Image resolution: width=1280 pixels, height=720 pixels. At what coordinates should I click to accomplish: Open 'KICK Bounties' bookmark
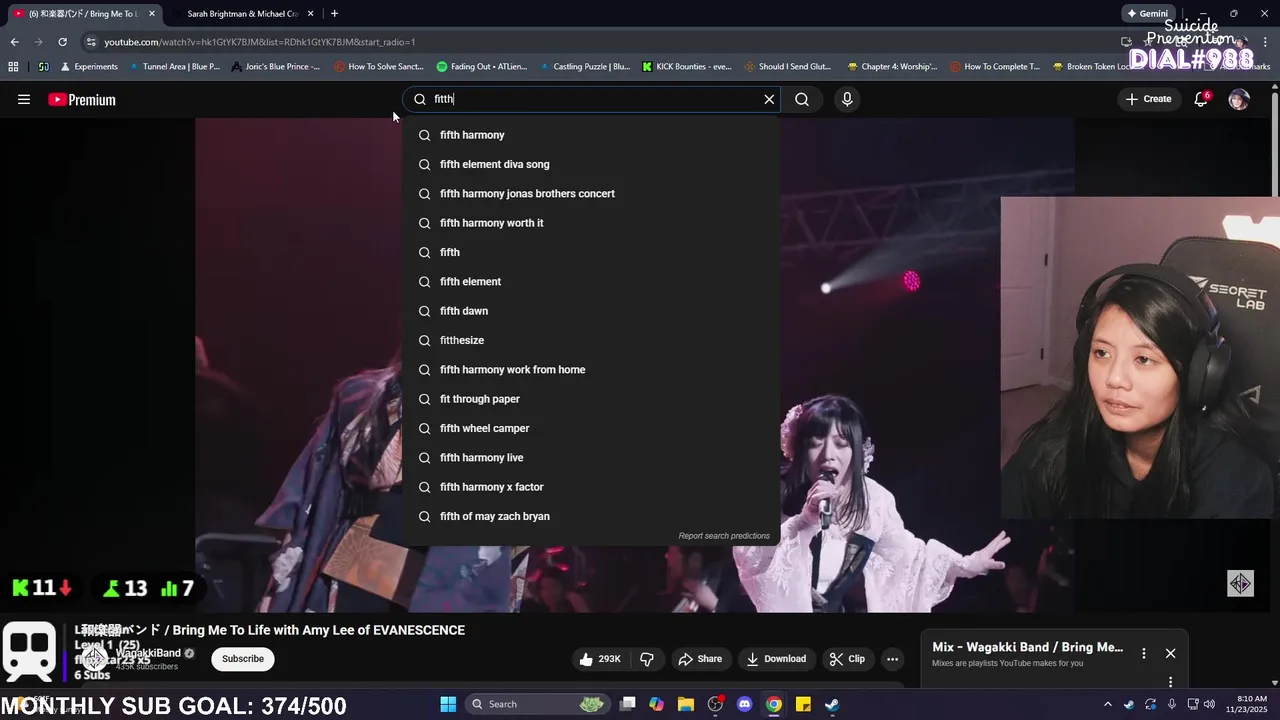coord(687,67)
